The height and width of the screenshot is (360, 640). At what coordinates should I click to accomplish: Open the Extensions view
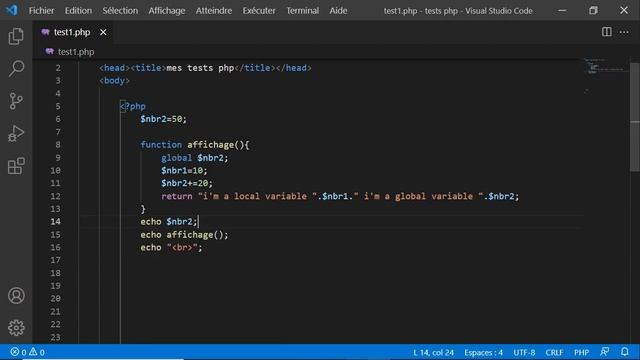(x=16, y=166)
